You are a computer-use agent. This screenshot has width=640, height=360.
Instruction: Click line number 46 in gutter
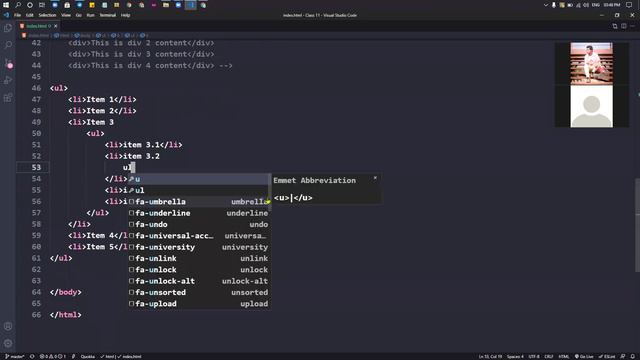[36, 88]
